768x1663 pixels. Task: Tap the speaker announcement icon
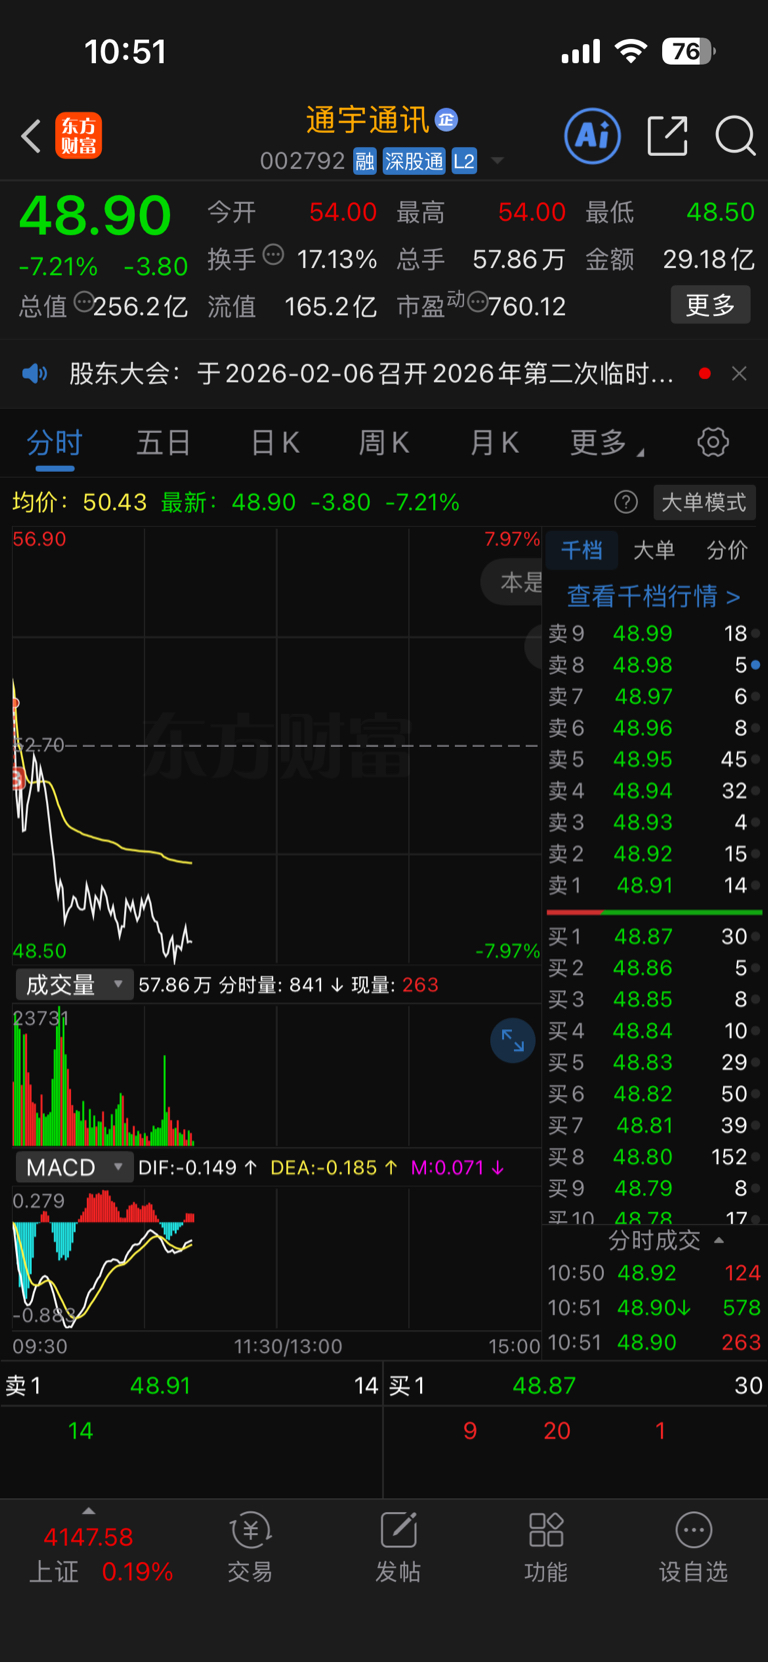(x=35, y=373)
